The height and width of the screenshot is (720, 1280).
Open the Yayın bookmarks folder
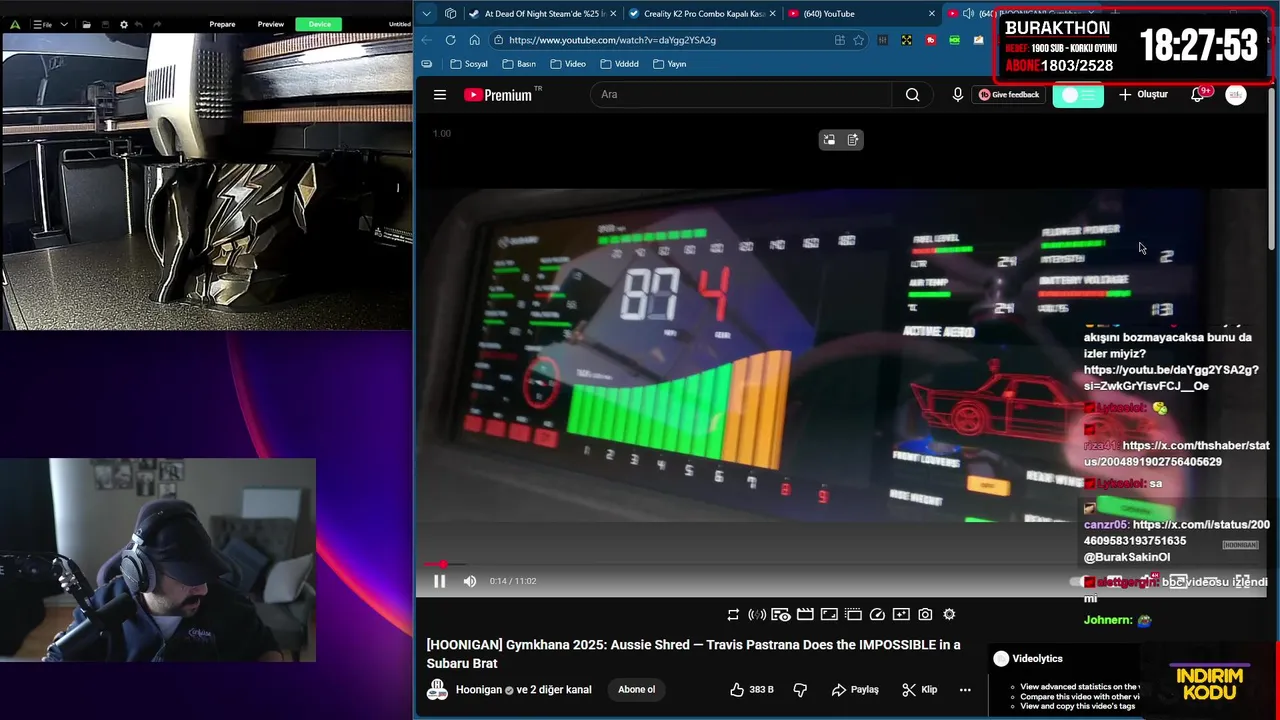669,64
